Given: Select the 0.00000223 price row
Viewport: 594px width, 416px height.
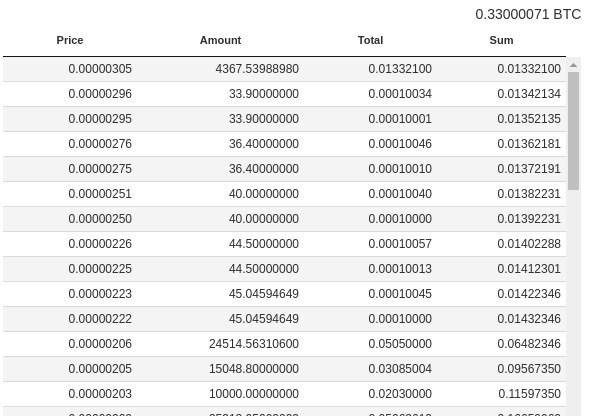Looking at the screenshot, I should (x=284, y=294).
